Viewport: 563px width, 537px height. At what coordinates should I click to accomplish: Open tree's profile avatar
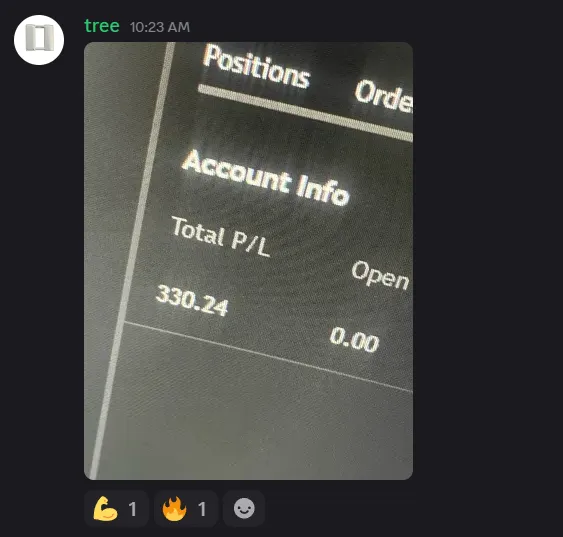coord(39,40)
